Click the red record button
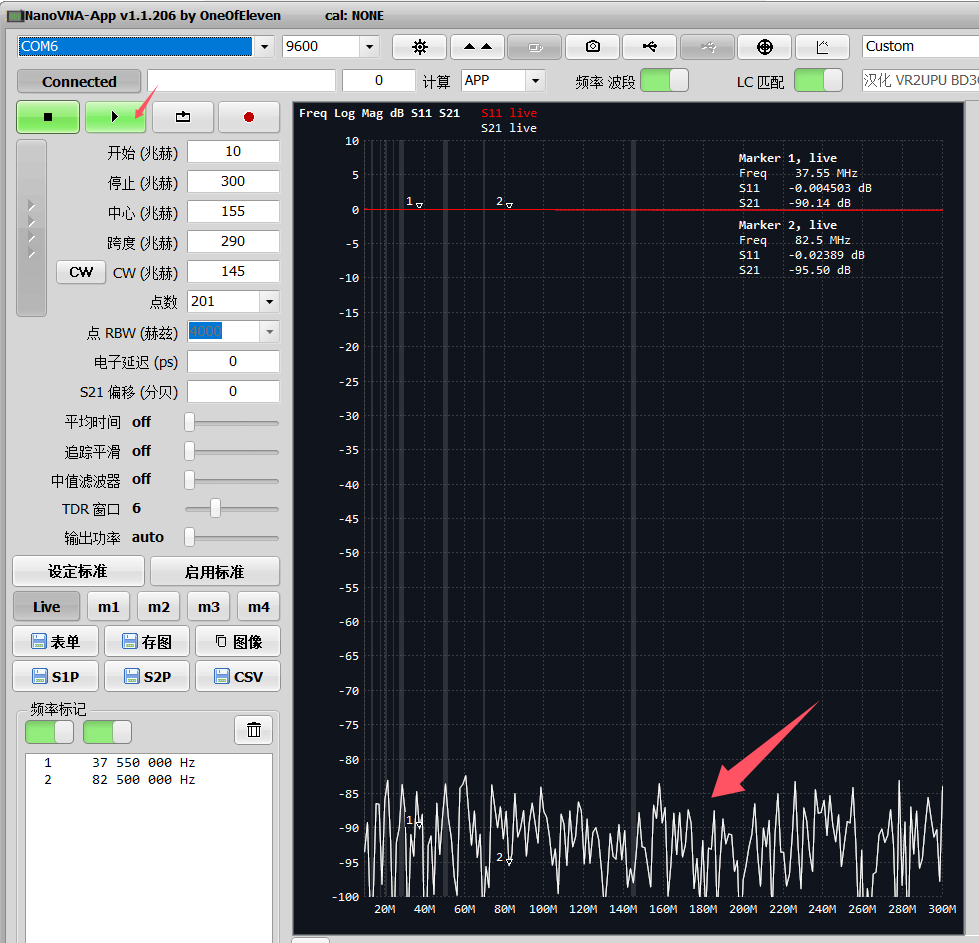 click(249, 117)
